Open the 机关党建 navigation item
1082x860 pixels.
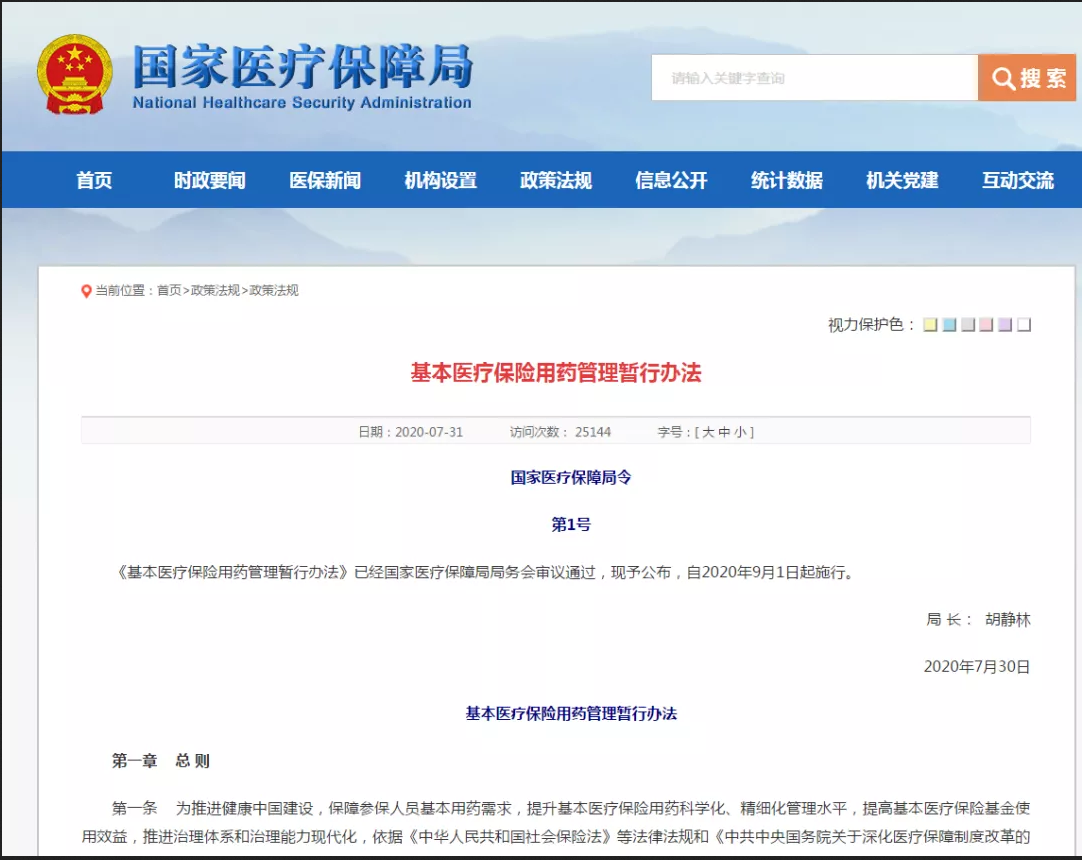pos(902,180)
